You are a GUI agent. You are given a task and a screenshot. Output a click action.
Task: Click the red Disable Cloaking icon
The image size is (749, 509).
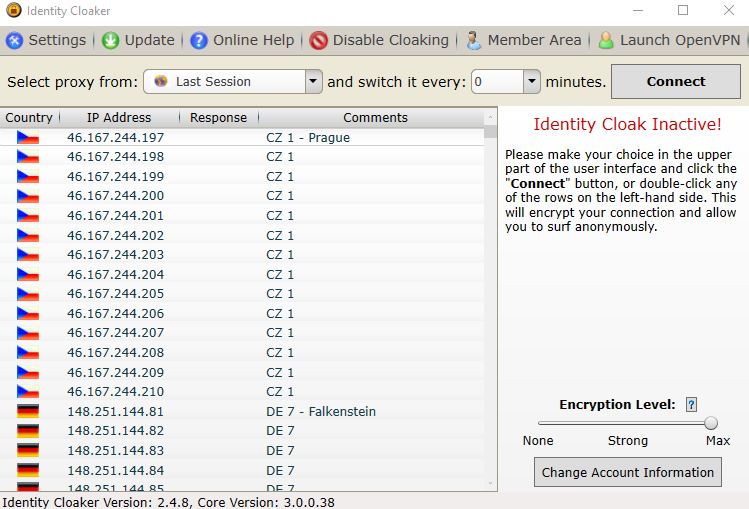click(318, 41)
